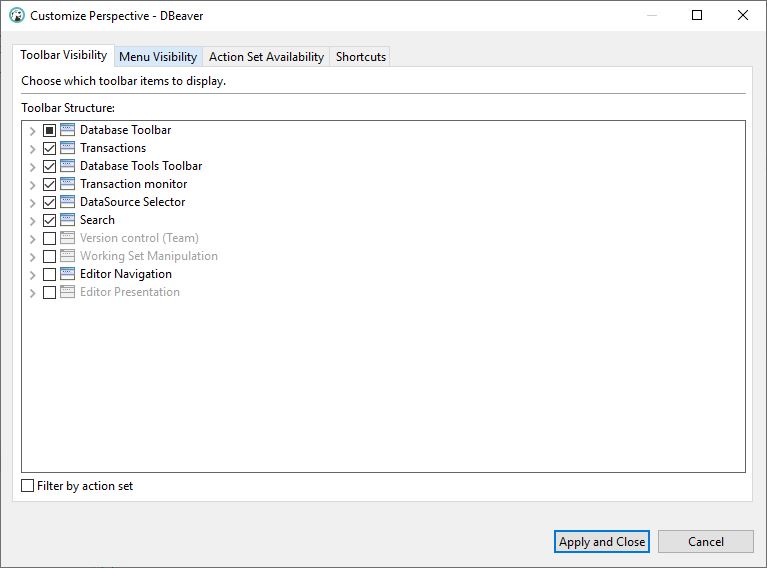Click the Working Set Manipulation icon
This screenshot has height=568, width=767.
click(68, 256)
